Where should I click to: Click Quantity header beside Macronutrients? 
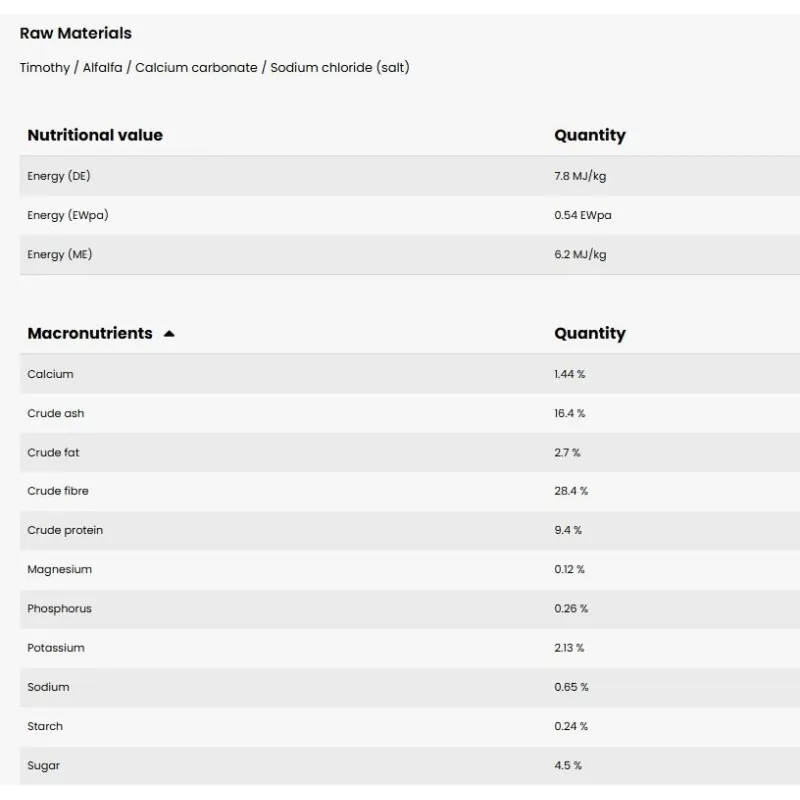click(x=590, y=333)
